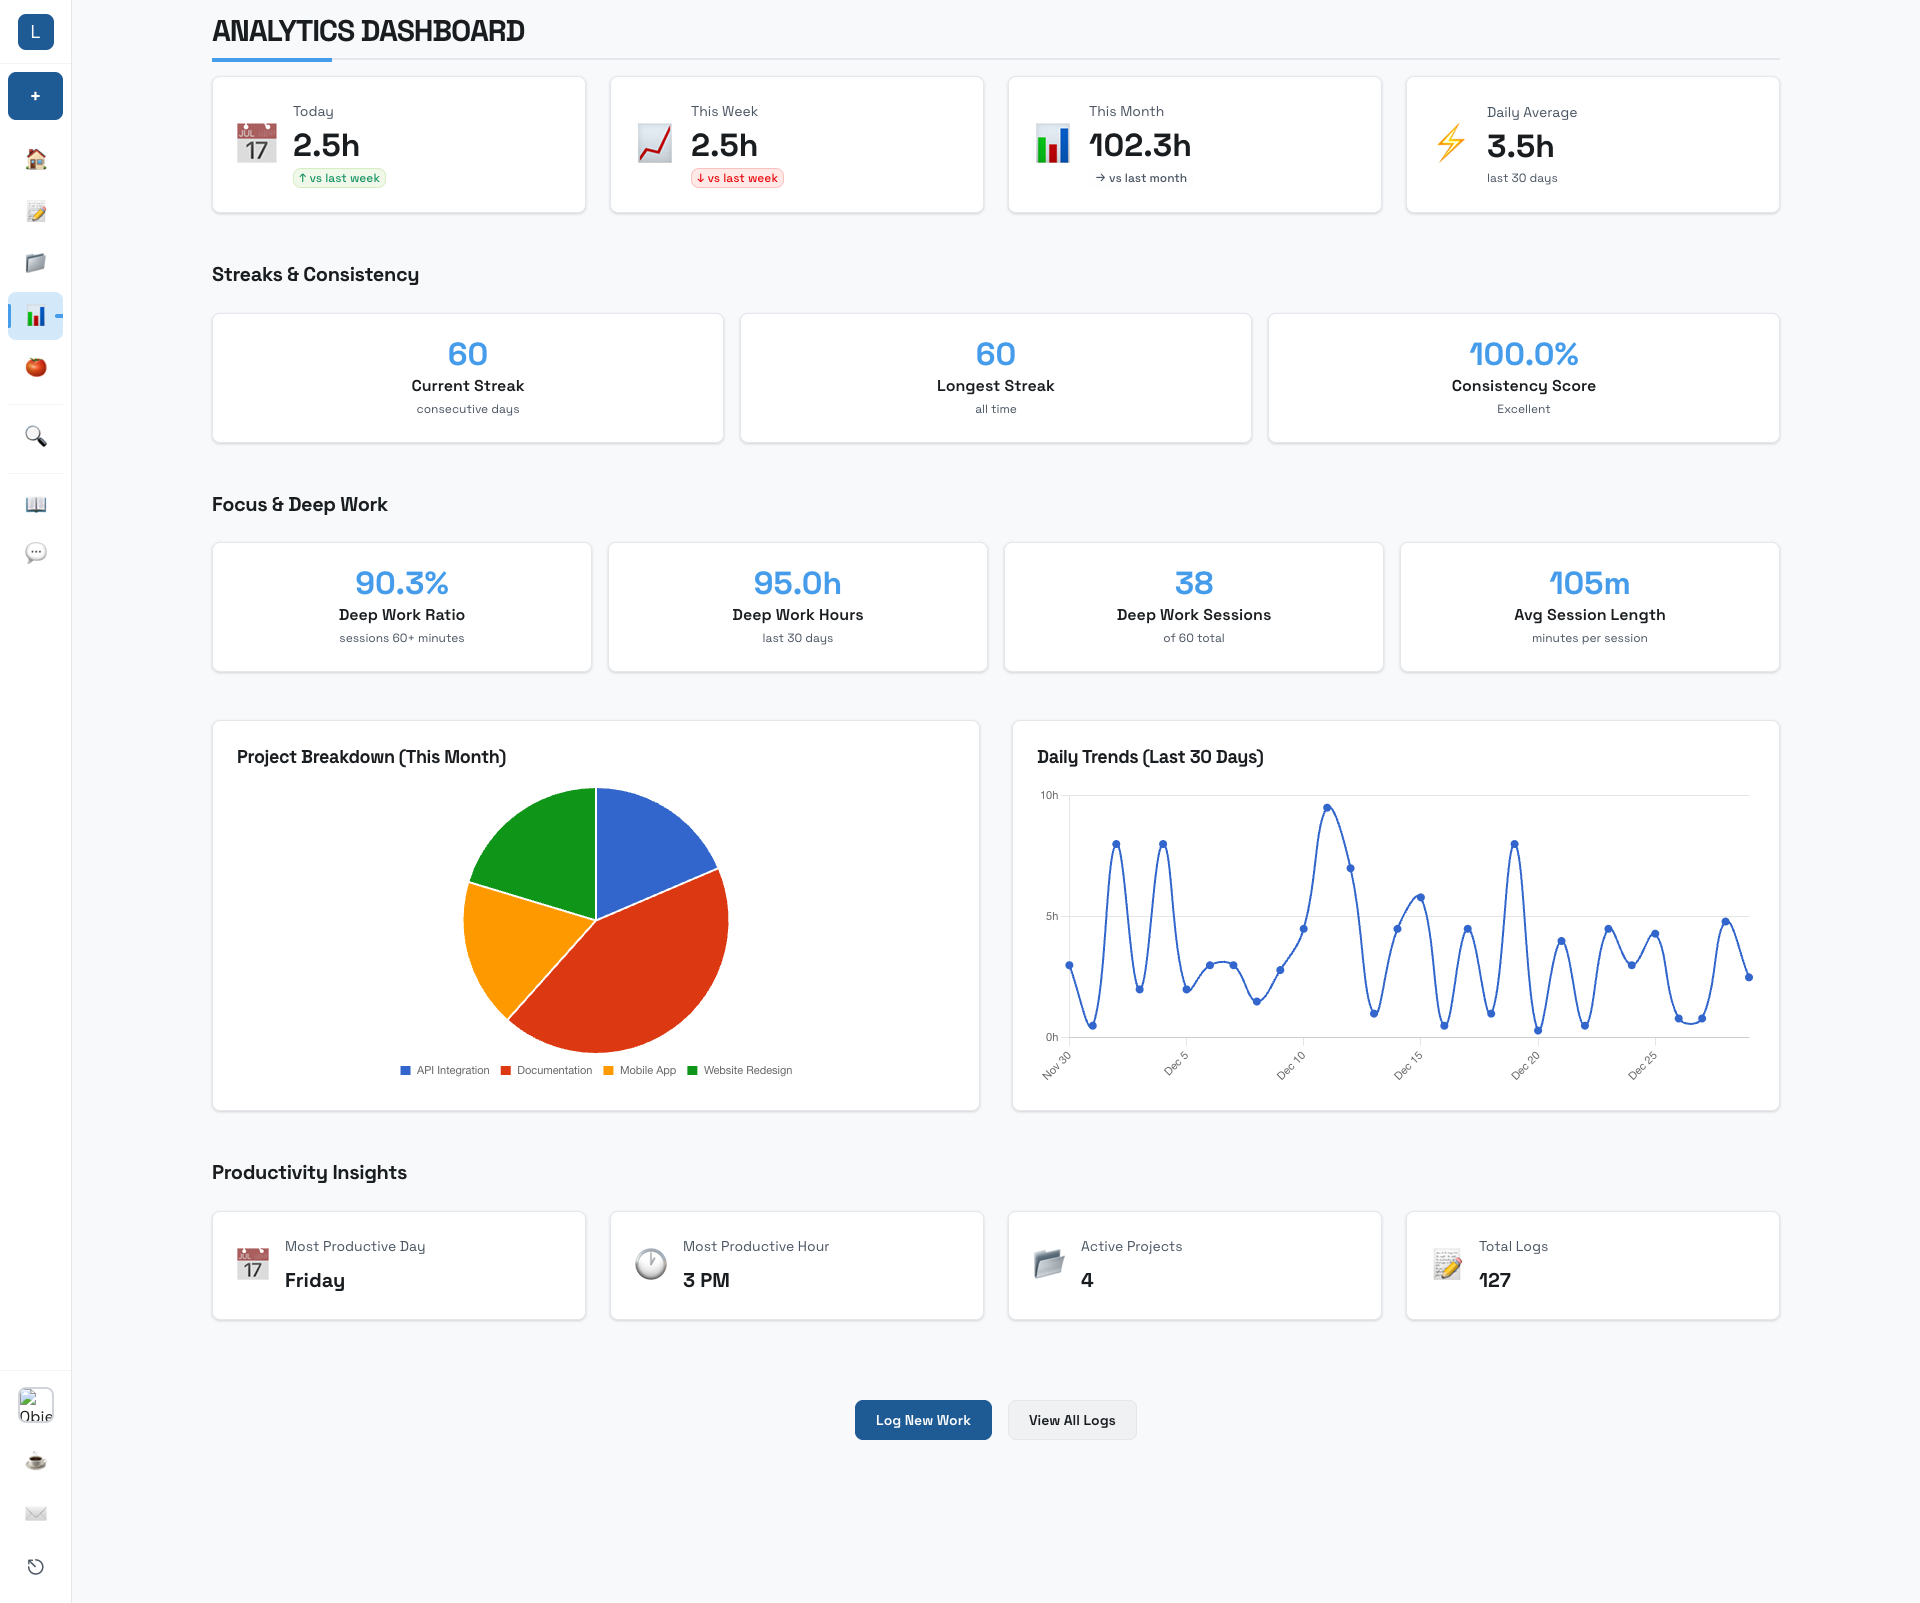Click the speech bubble chat icon
The width and height of the screenshot is (1920, 1603).
coord(35,552)
